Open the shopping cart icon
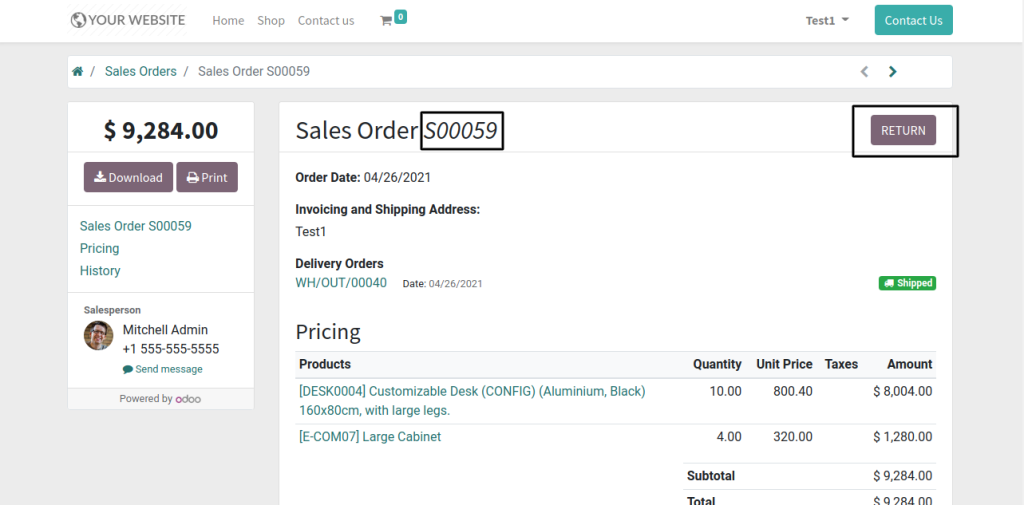The image size is (1024, 505). pyautogui.click(x=386, y=21)
